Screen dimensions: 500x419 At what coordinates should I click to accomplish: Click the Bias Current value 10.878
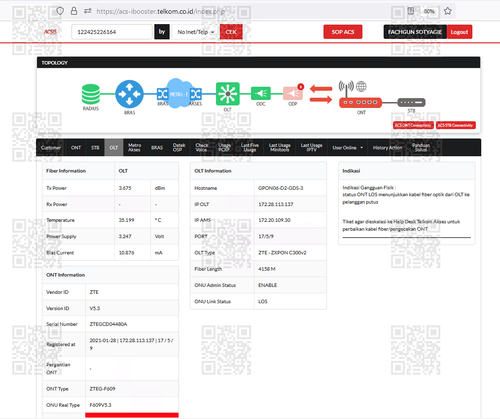126,253
